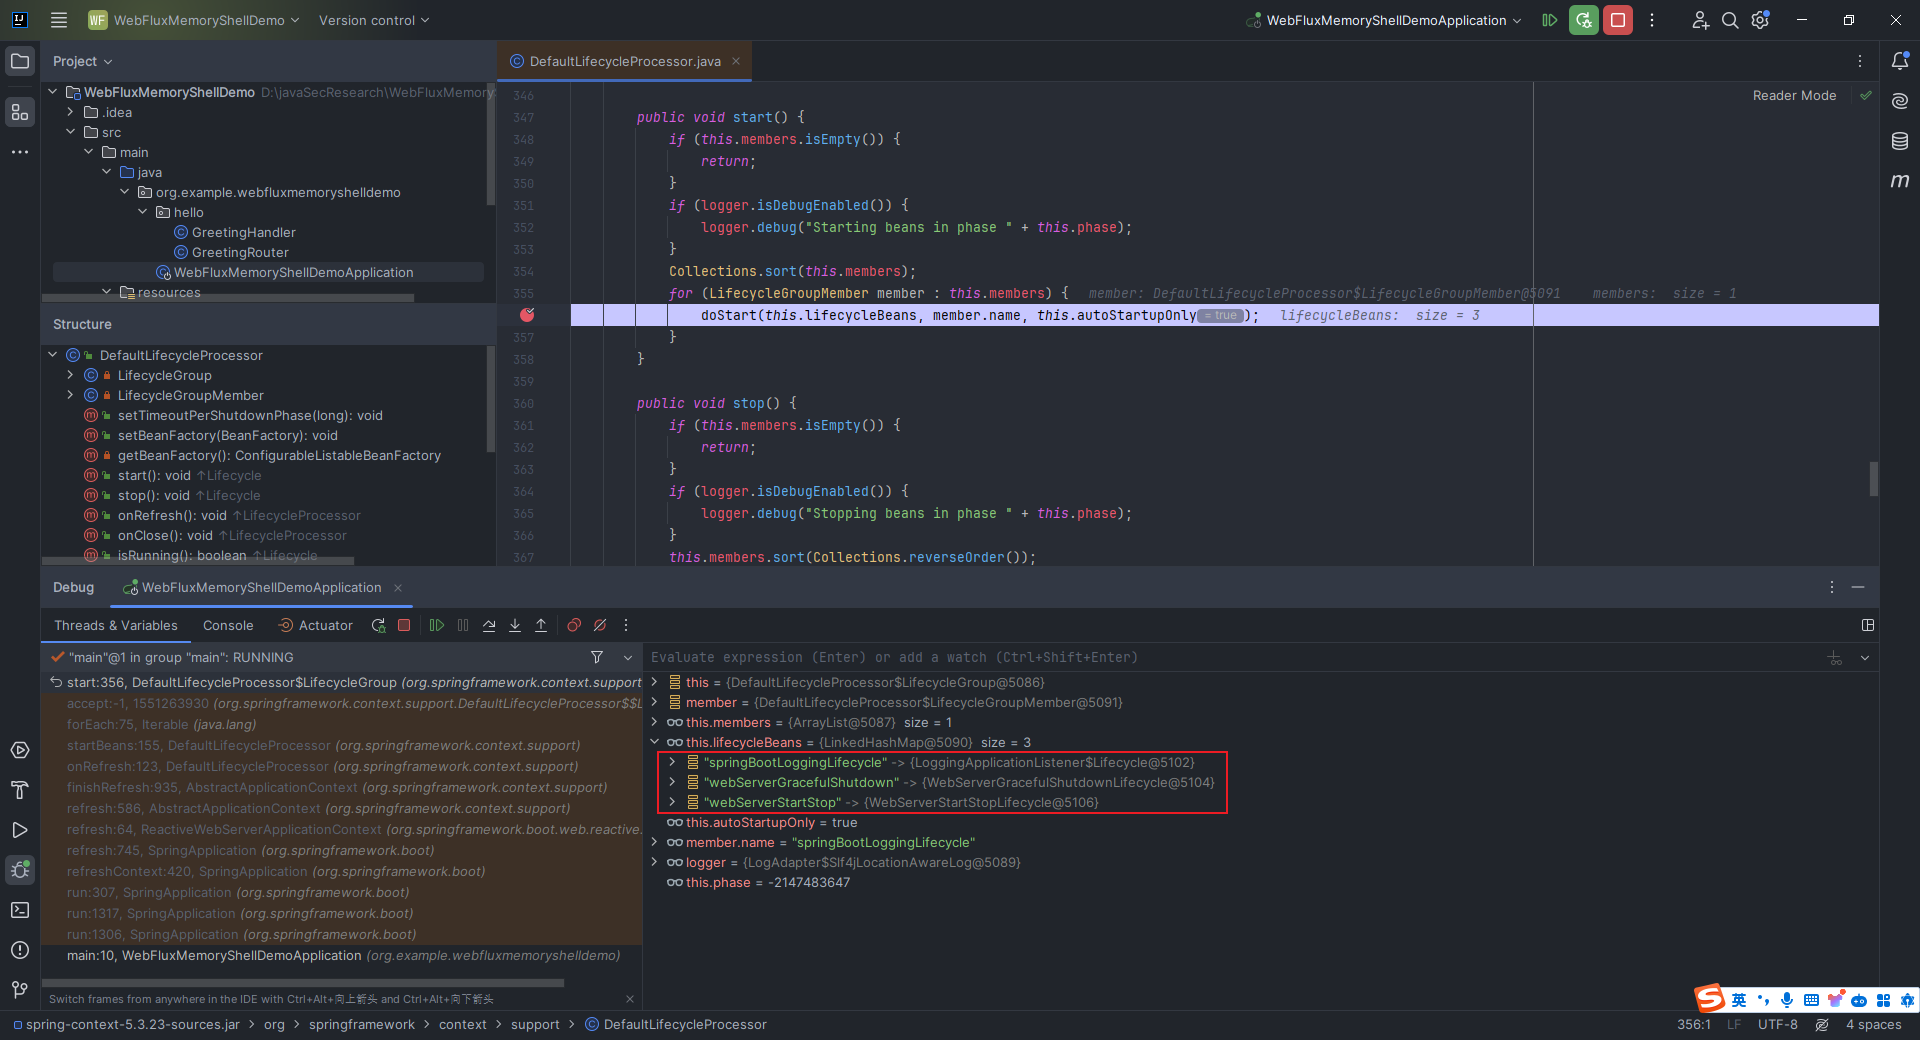Open the Maven tool window icon

(1900, 181)
